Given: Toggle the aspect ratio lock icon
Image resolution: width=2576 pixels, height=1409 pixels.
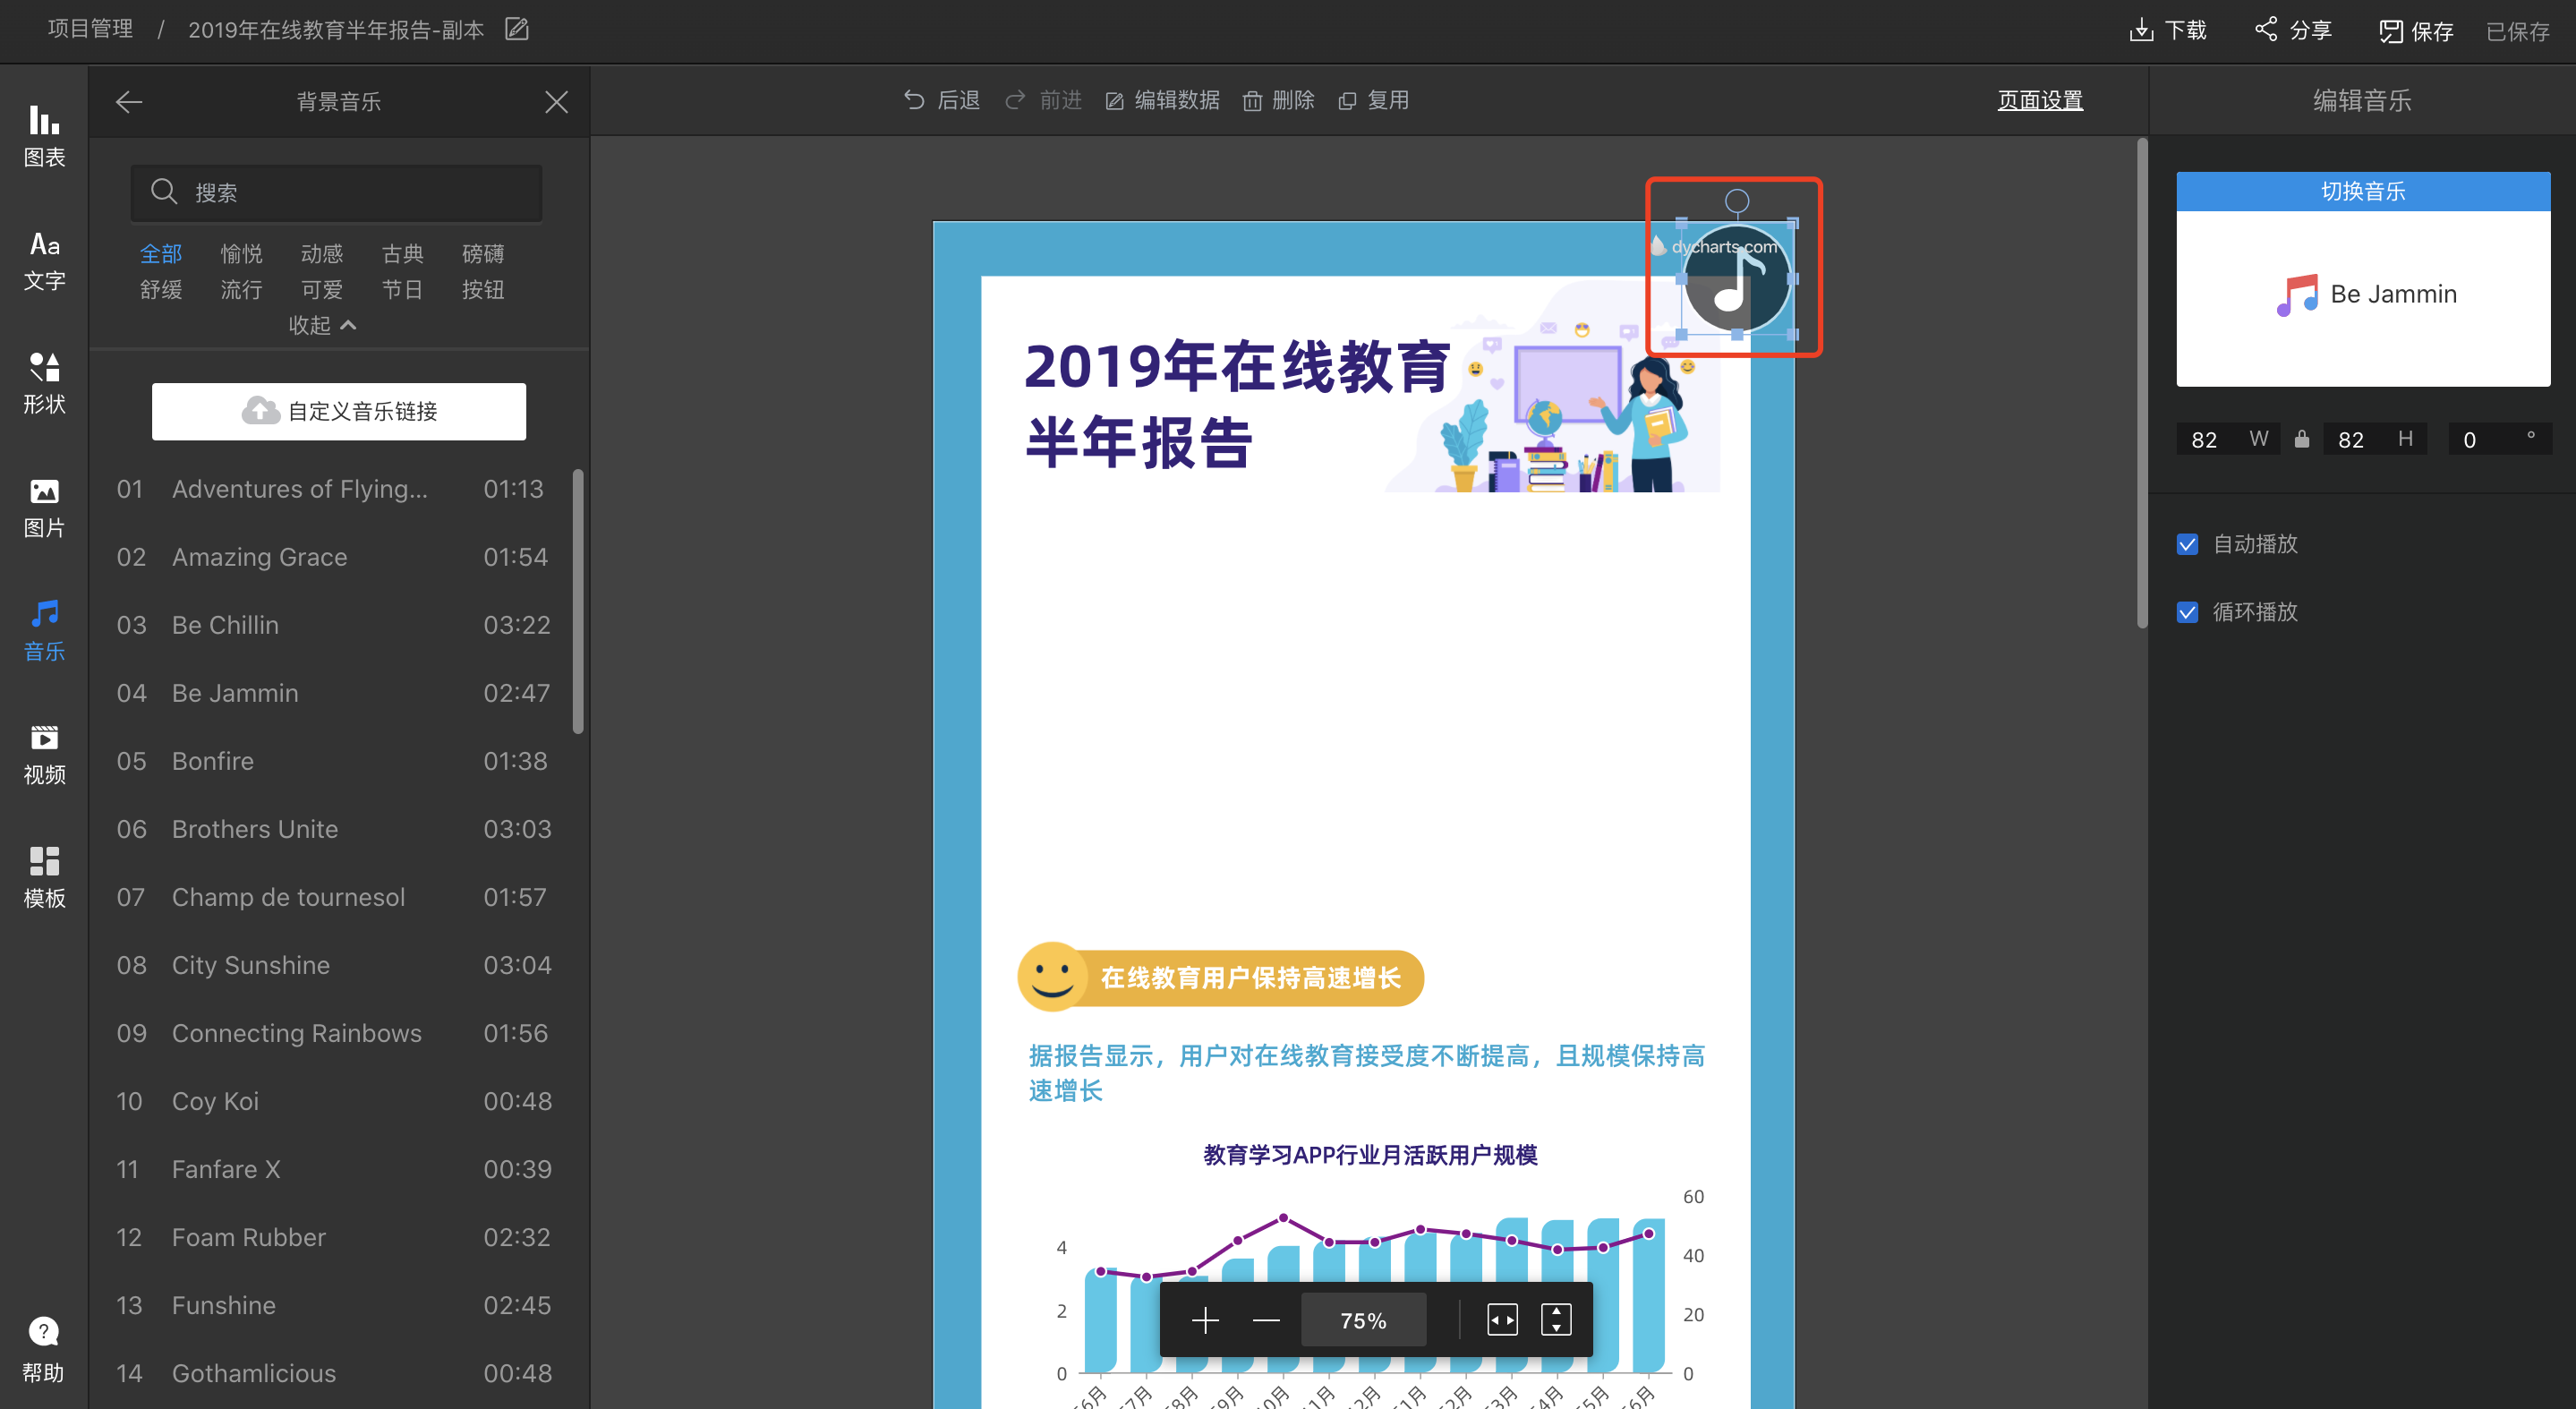Looking at the screenshot, I should (x=2302, y=439).
